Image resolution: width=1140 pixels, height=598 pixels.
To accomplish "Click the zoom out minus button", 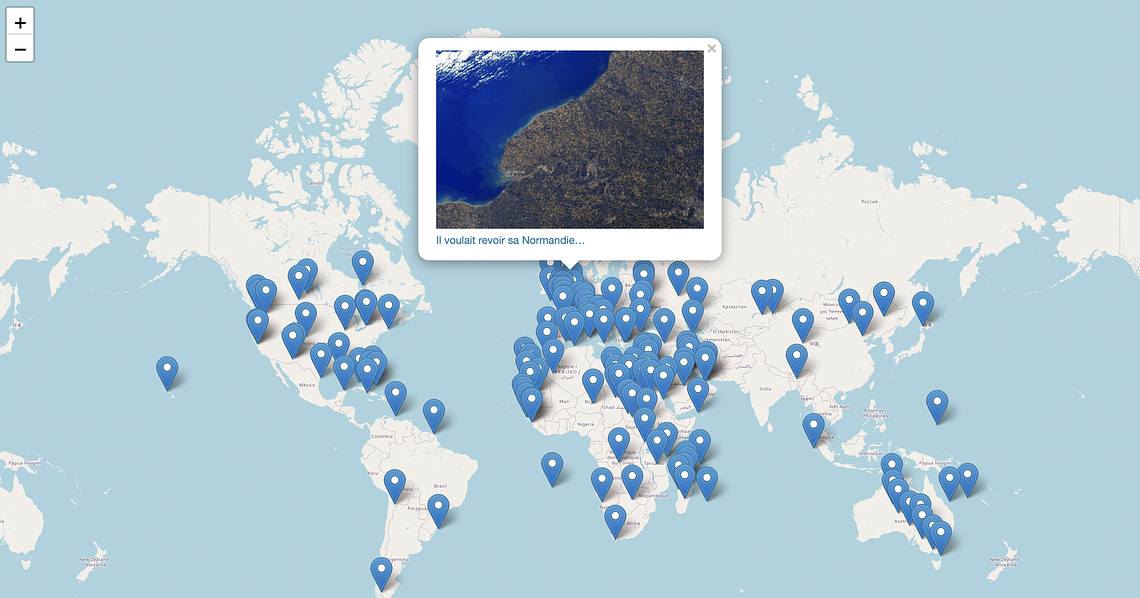I will (20, 49).
